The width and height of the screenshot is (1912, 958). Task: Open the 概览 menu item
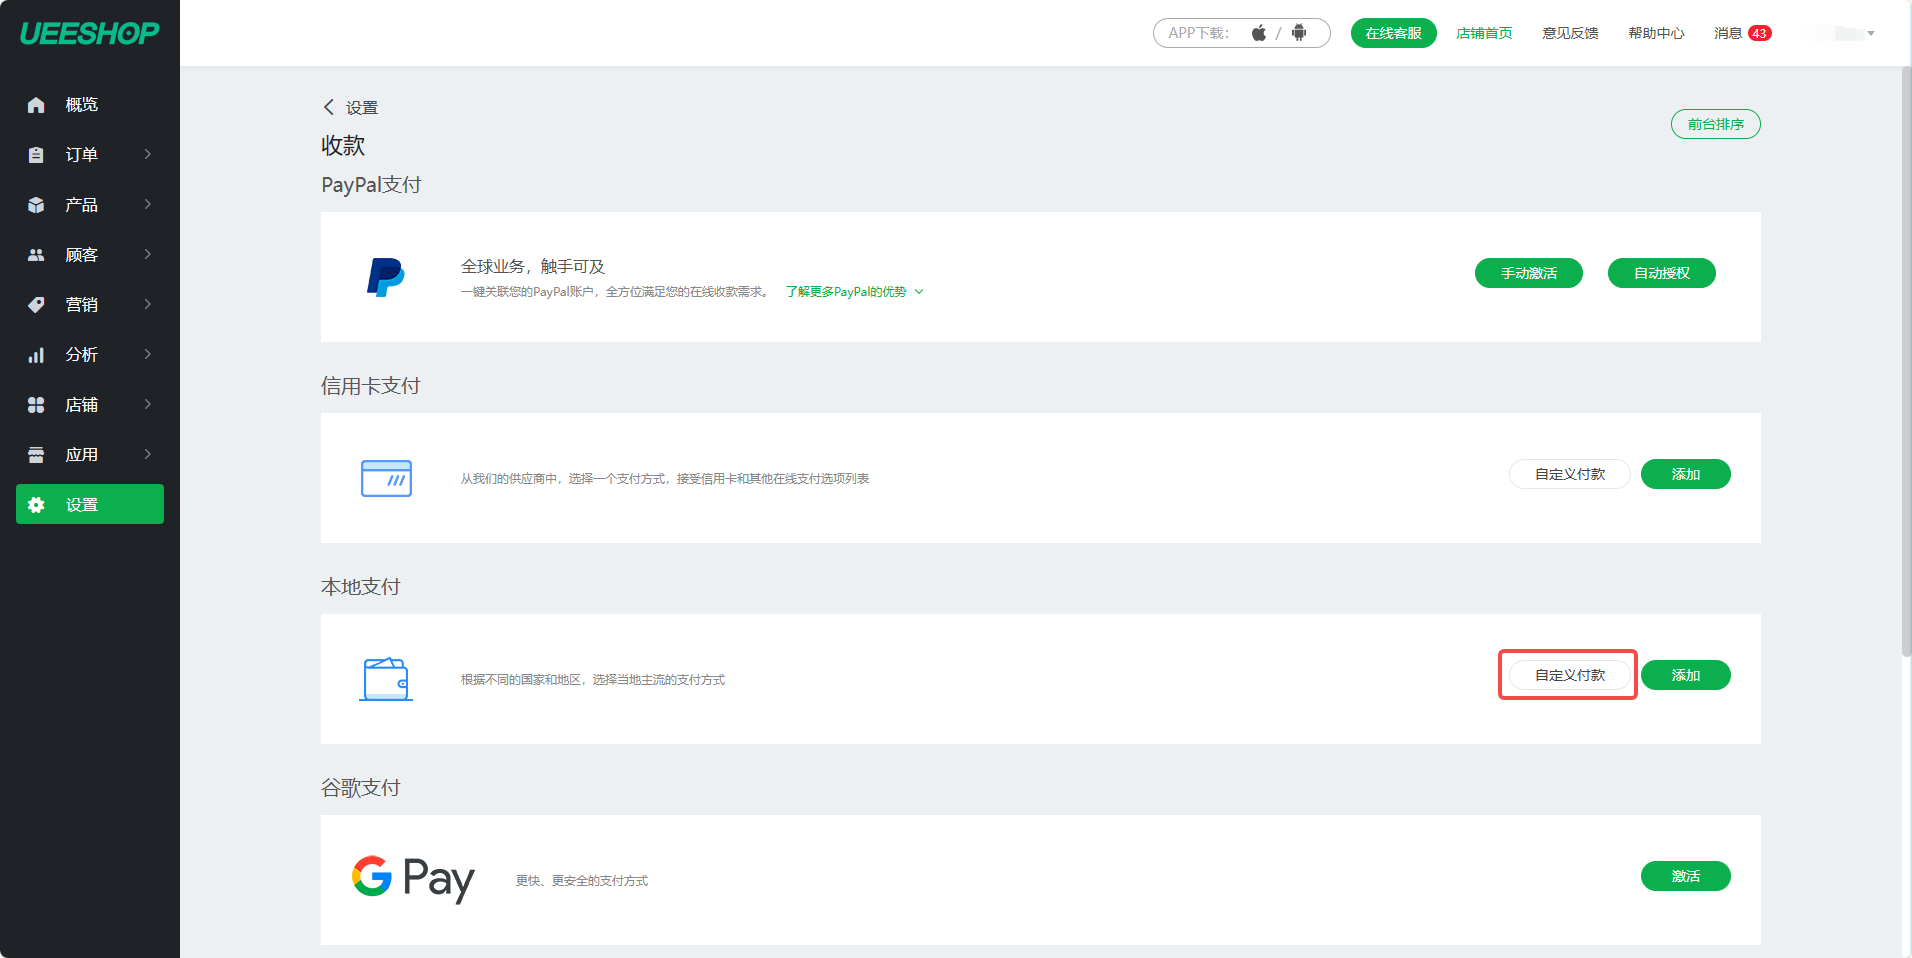click(90, 105)
